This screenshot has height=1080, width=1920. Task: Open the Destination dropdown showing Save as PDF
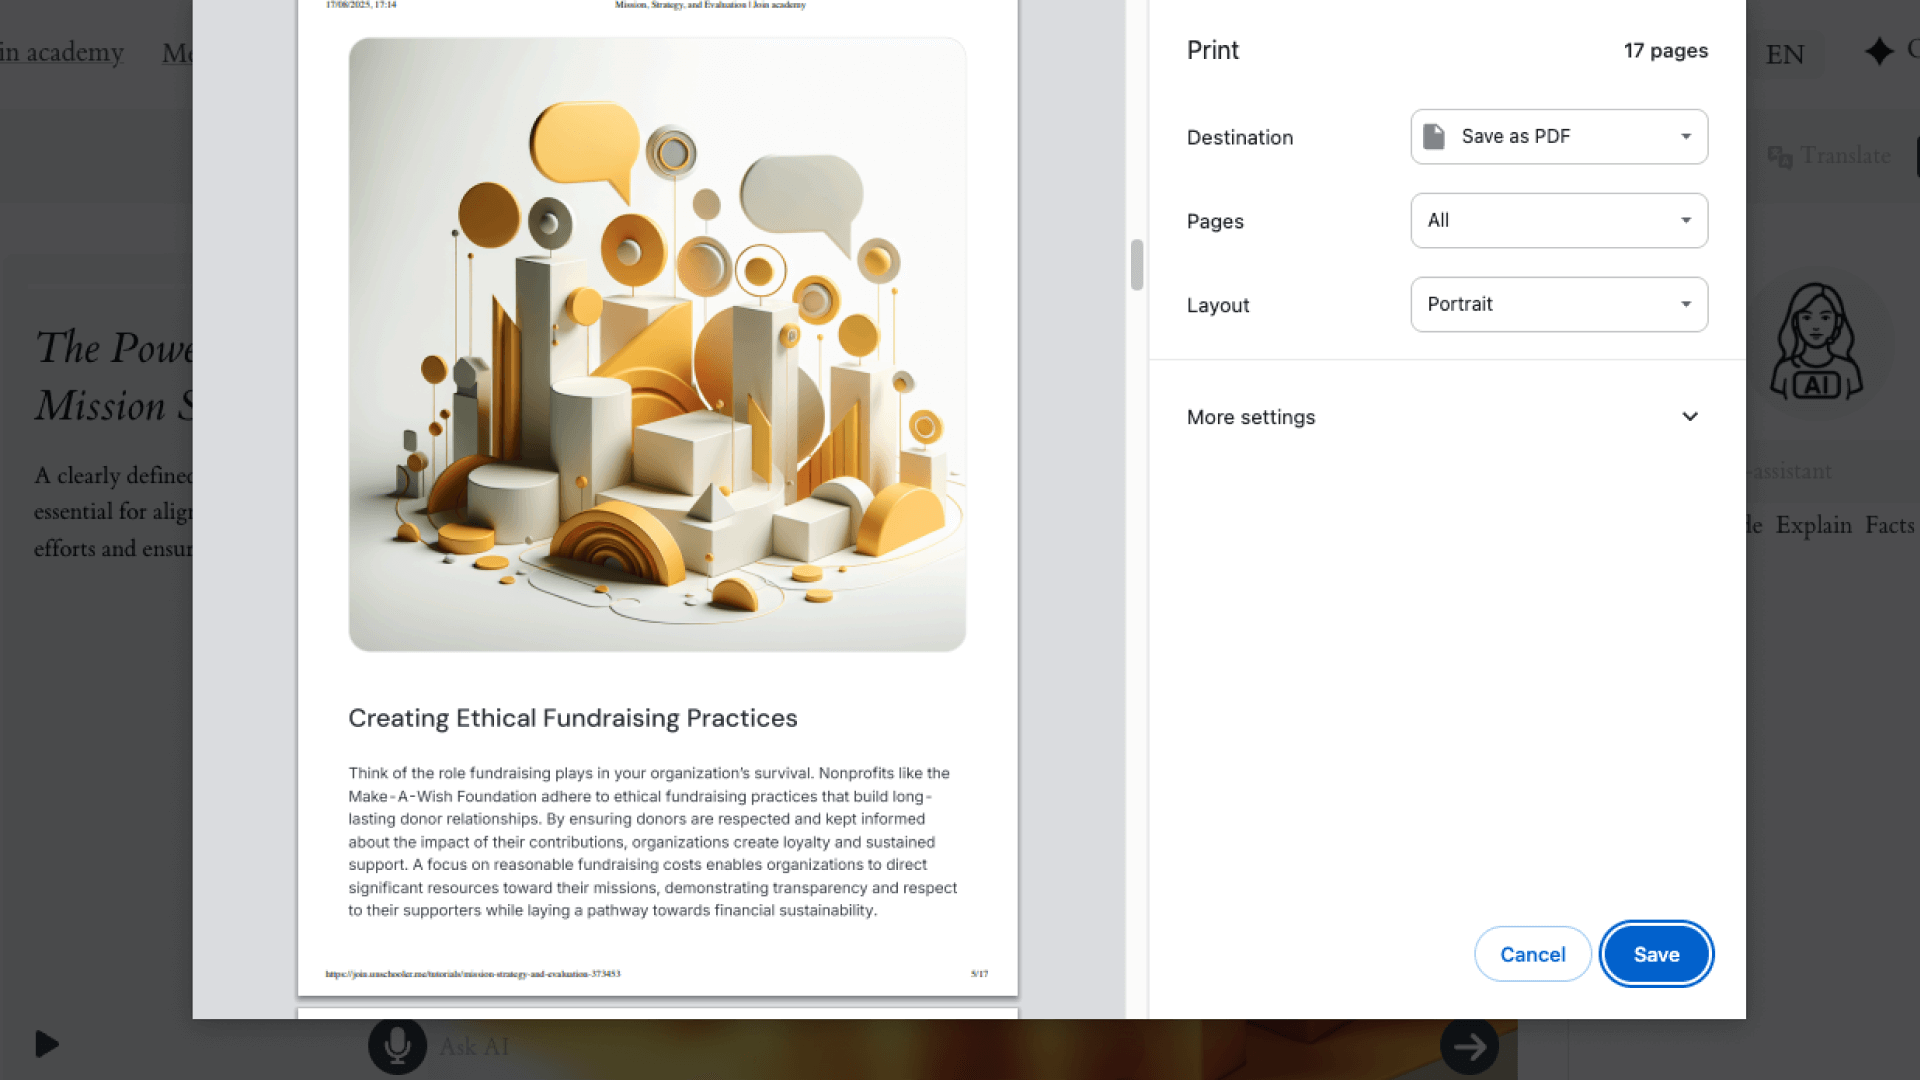point(1559,137)
